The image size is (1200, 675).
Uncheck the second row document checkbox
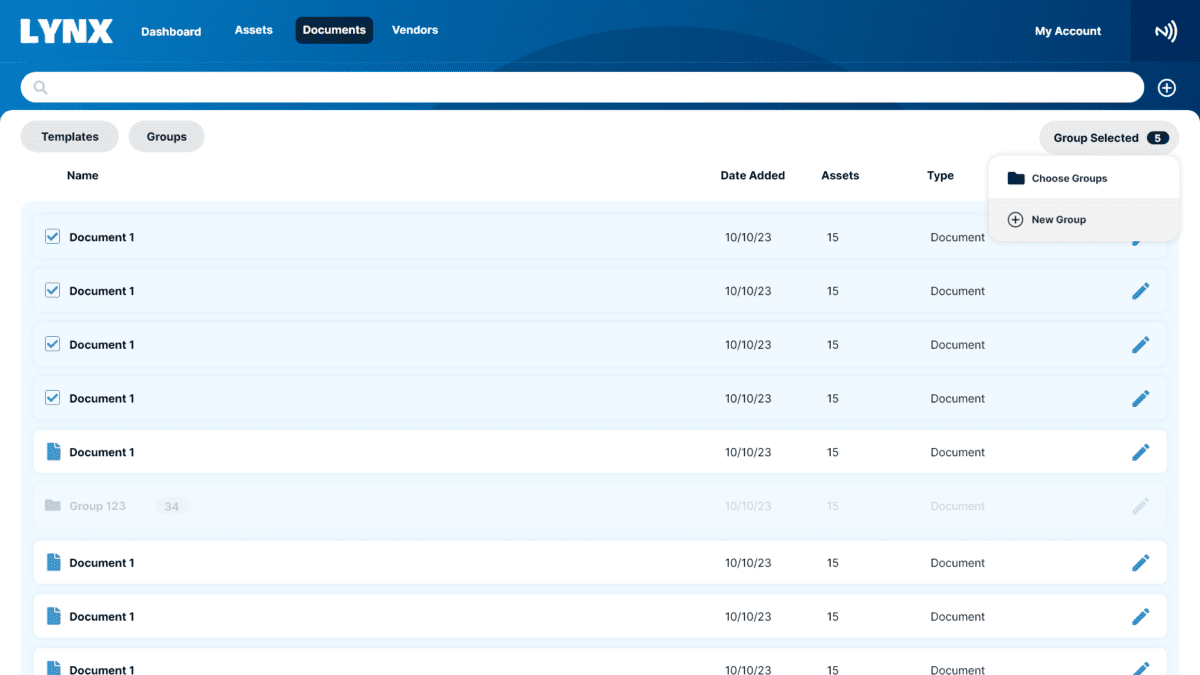pos(53,291)
